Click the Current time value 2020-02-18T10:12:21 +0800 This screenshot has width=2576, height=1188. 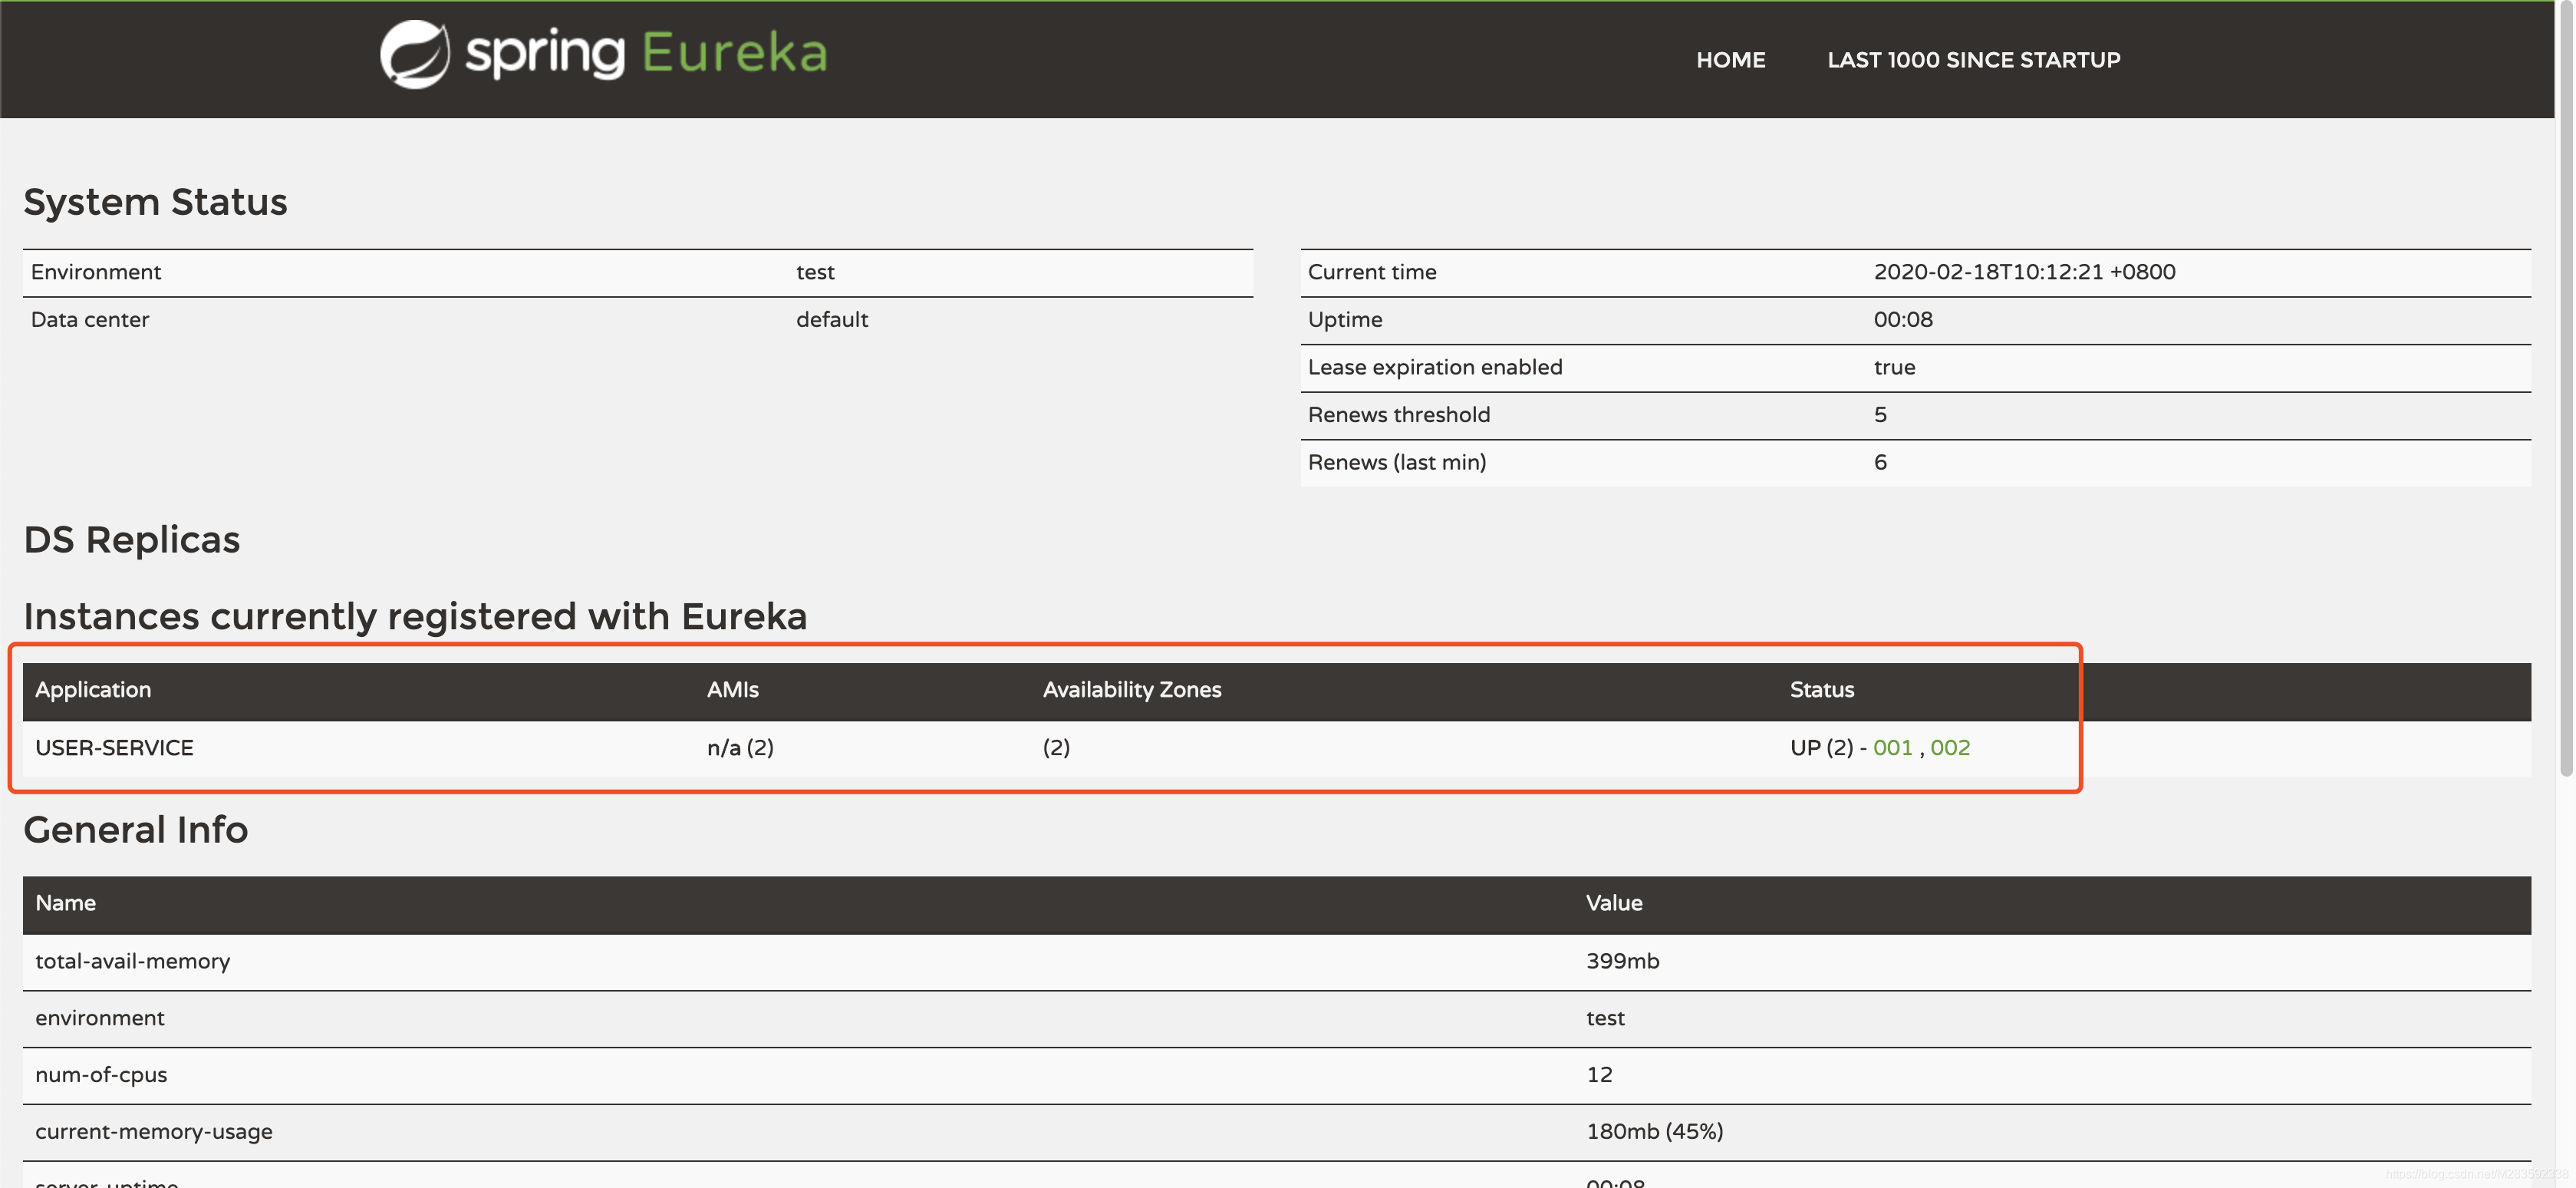tap(2024, 272)
